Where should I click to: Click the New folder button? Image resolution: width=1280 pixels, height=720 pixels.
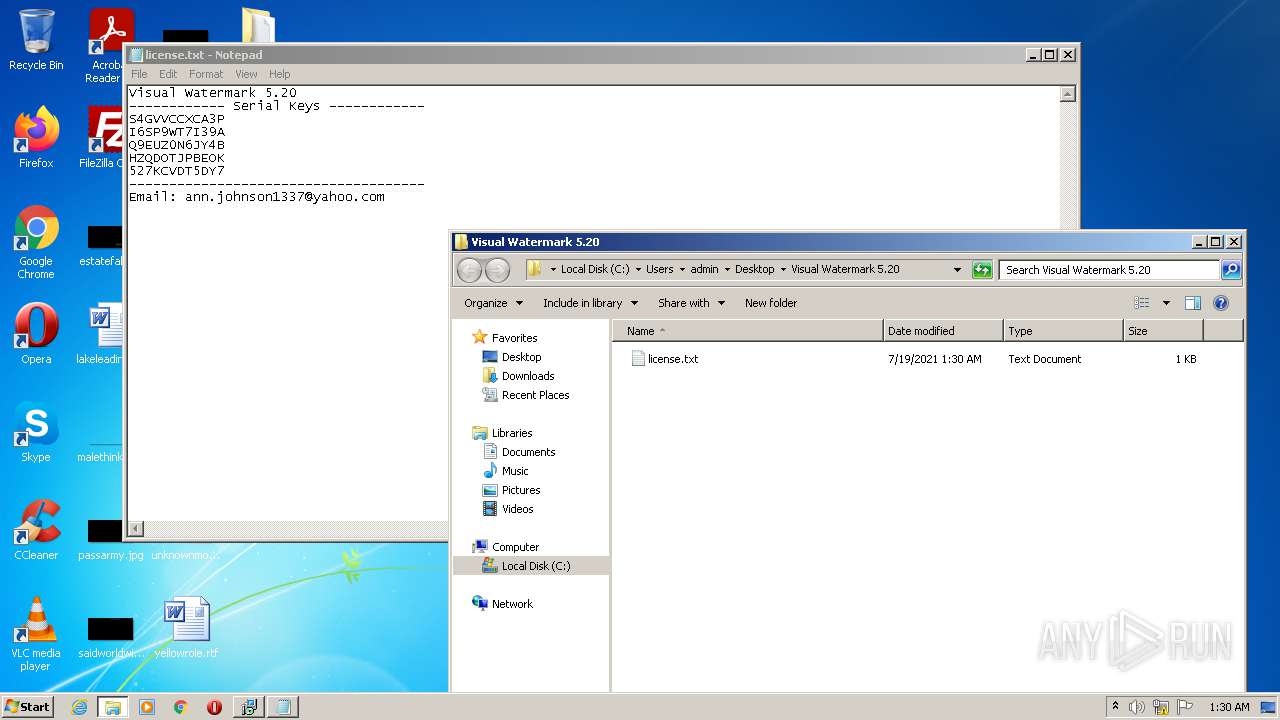point(771,303)
